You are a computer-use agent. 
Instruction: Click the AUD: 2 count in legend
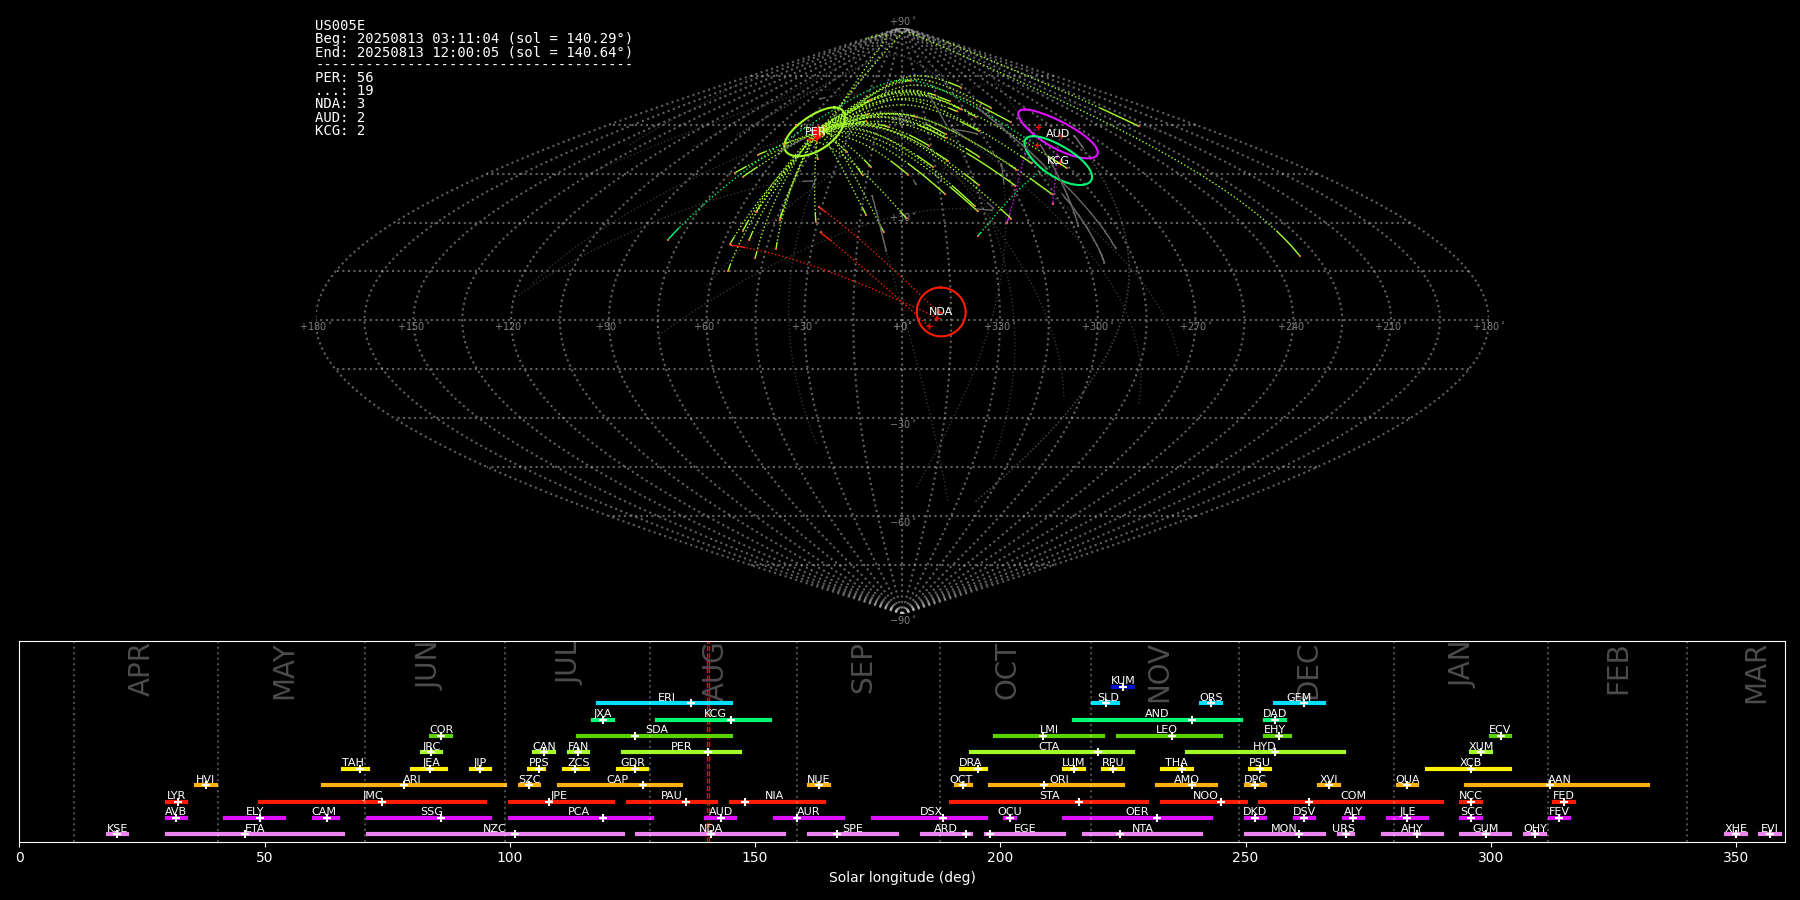[340, 117]
